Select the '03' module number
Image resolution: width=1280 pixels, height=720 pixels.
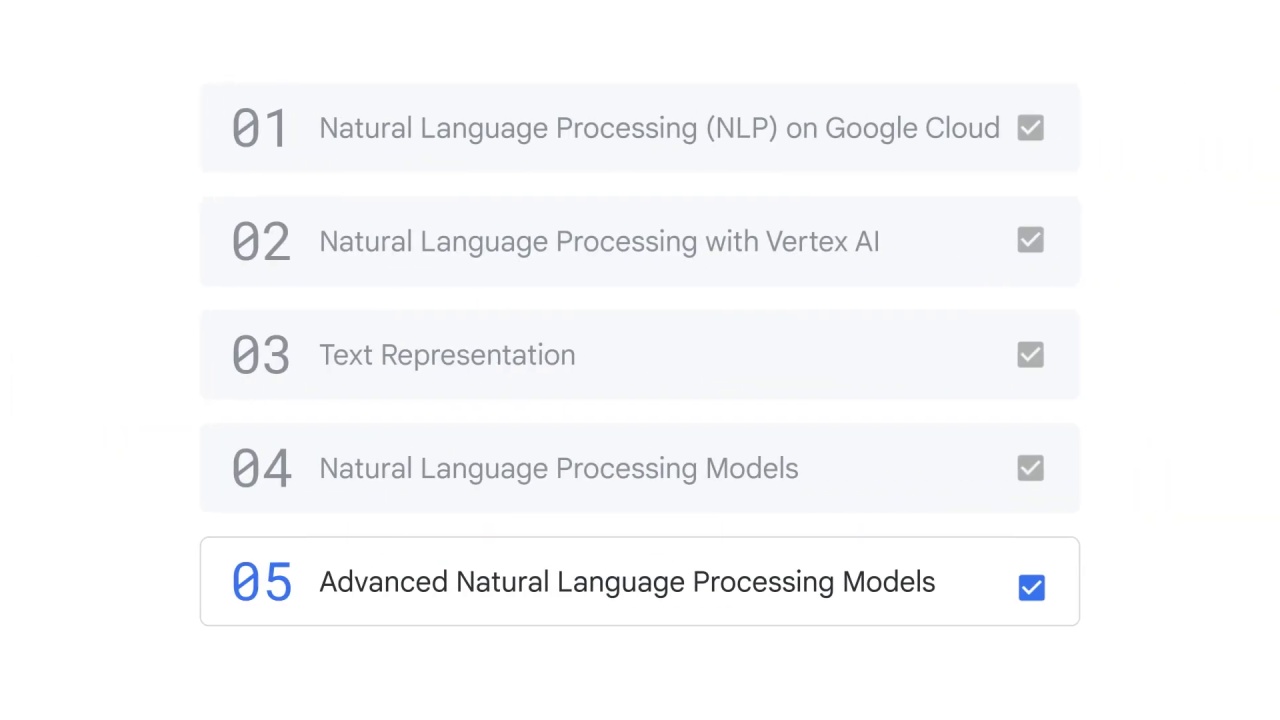point(261,355)
